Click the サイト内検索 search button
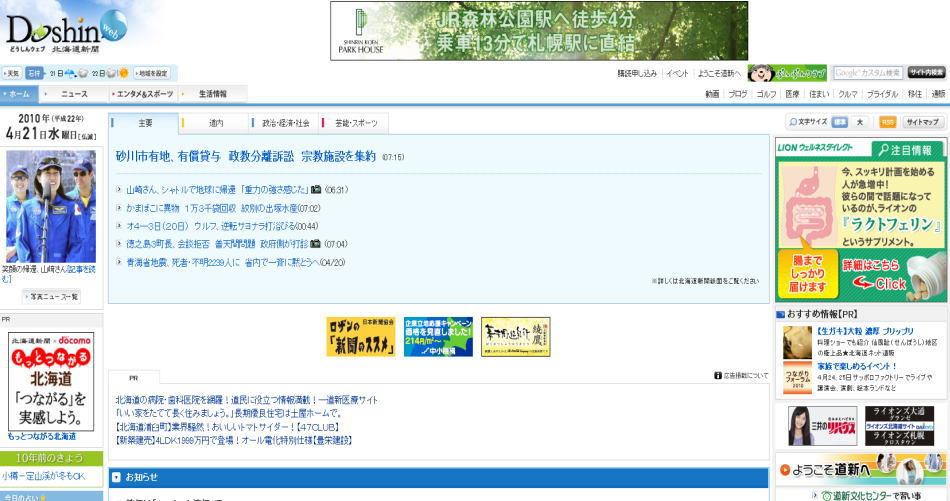 [x=926, y=73]
